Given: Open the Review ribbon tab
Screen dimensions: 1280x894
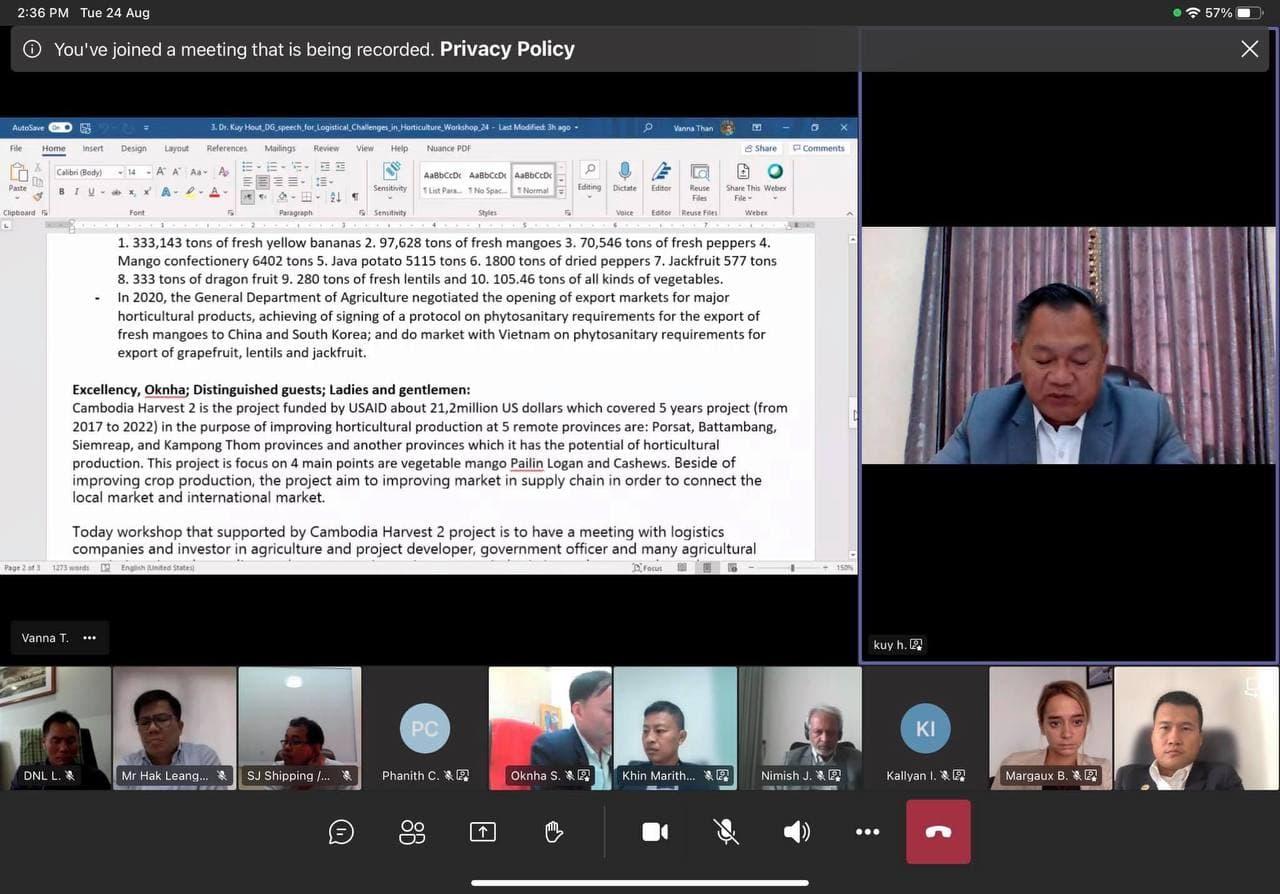Looking at the screenshot, I should point(326,148).
